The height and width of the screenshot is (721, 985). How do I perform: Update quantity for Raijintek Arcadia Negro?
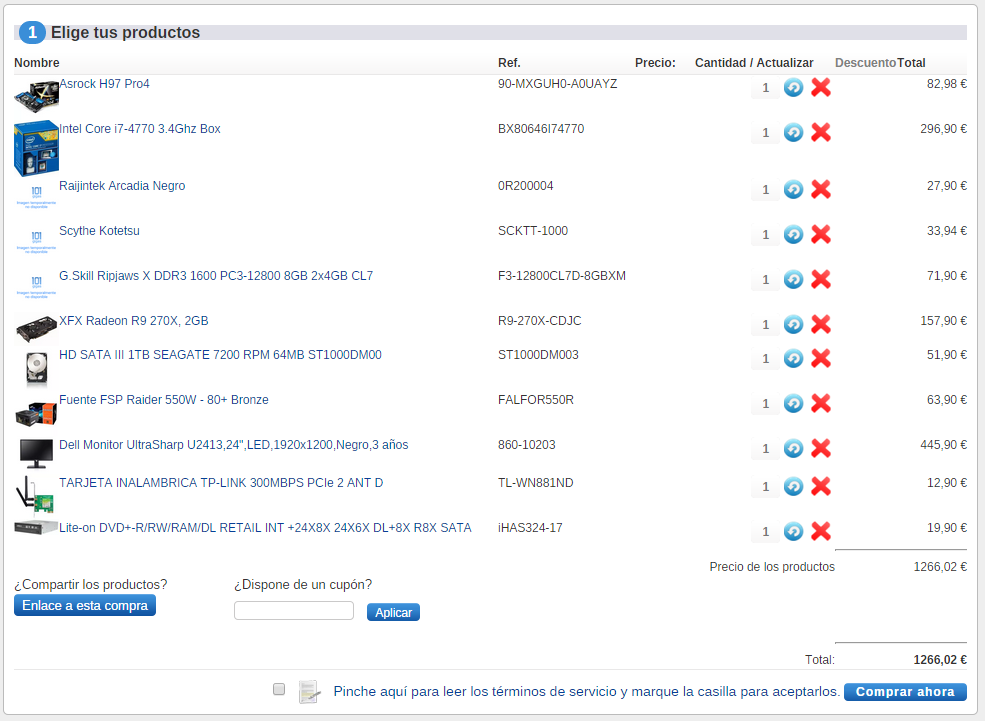click(x=793, y=190)
